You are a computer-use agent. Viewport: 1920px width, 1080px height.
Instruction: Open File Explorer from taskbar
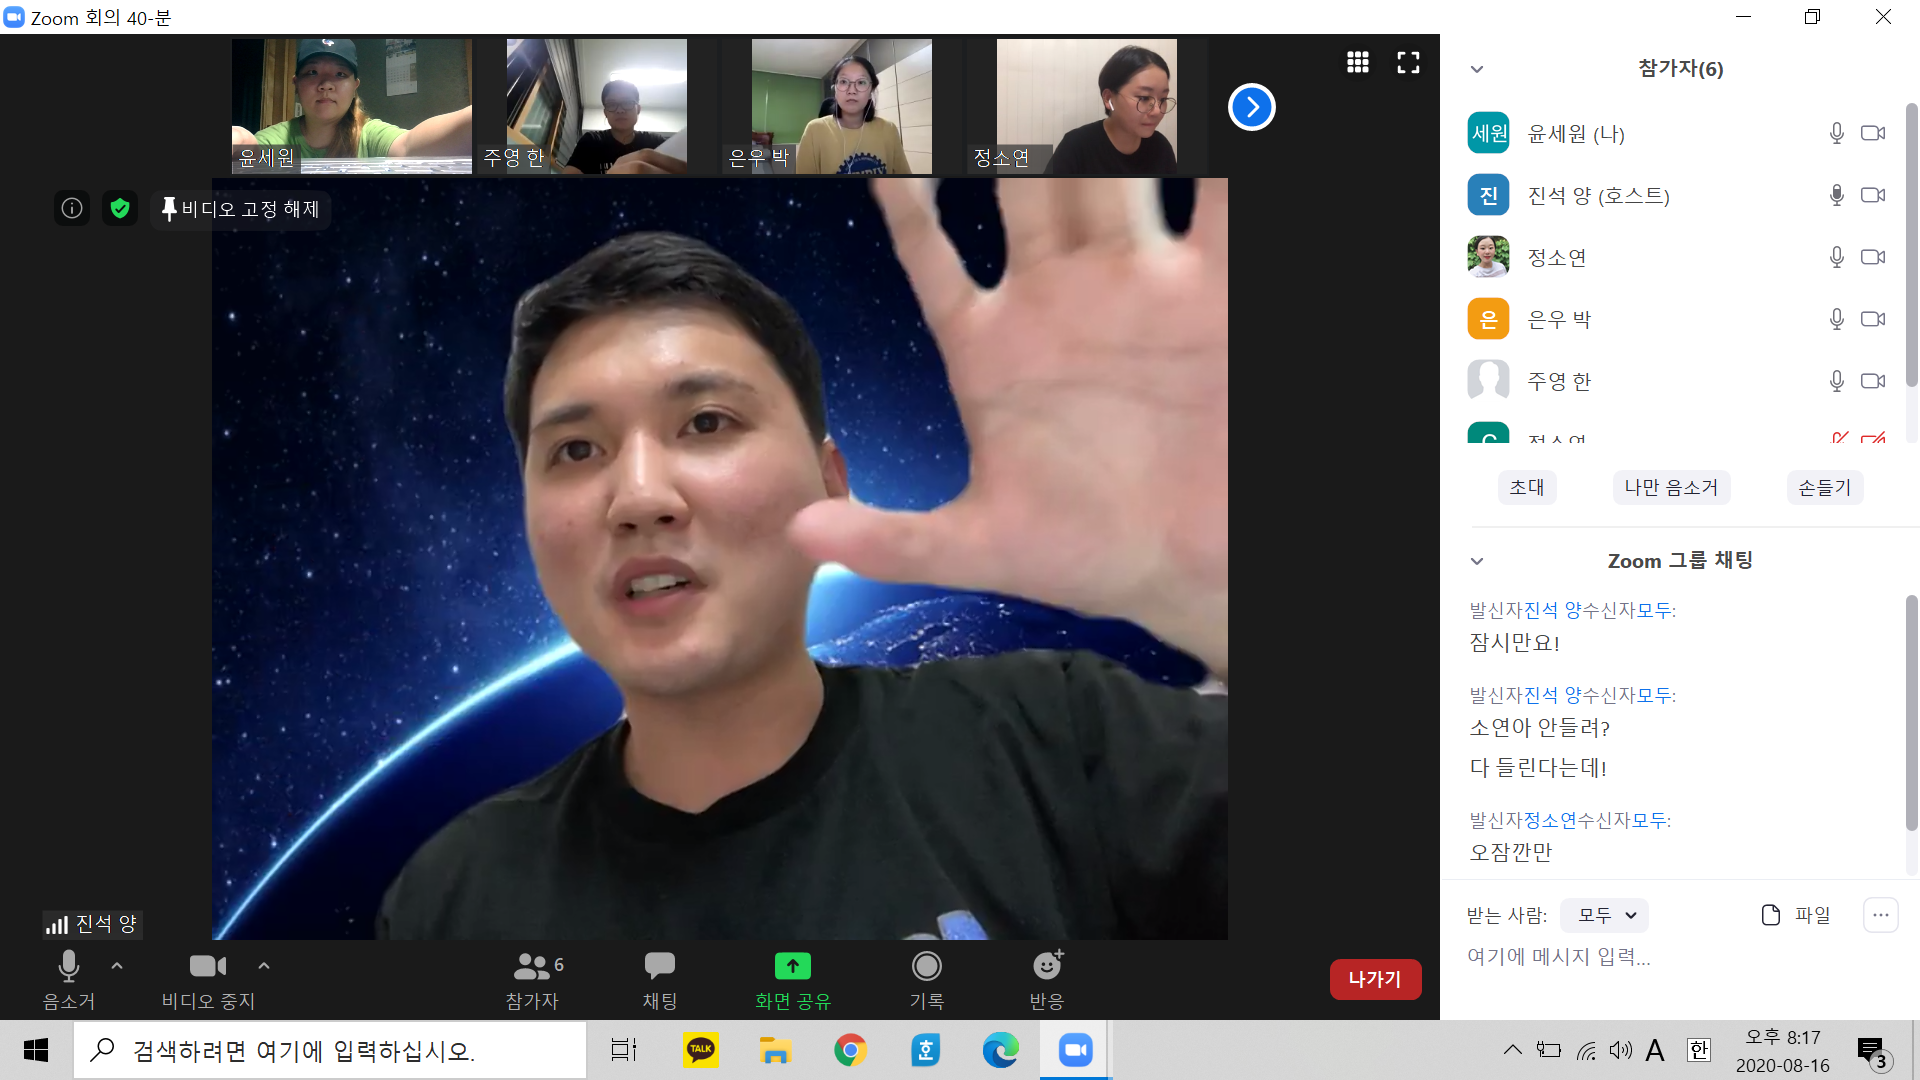(x=775, y=1050)
